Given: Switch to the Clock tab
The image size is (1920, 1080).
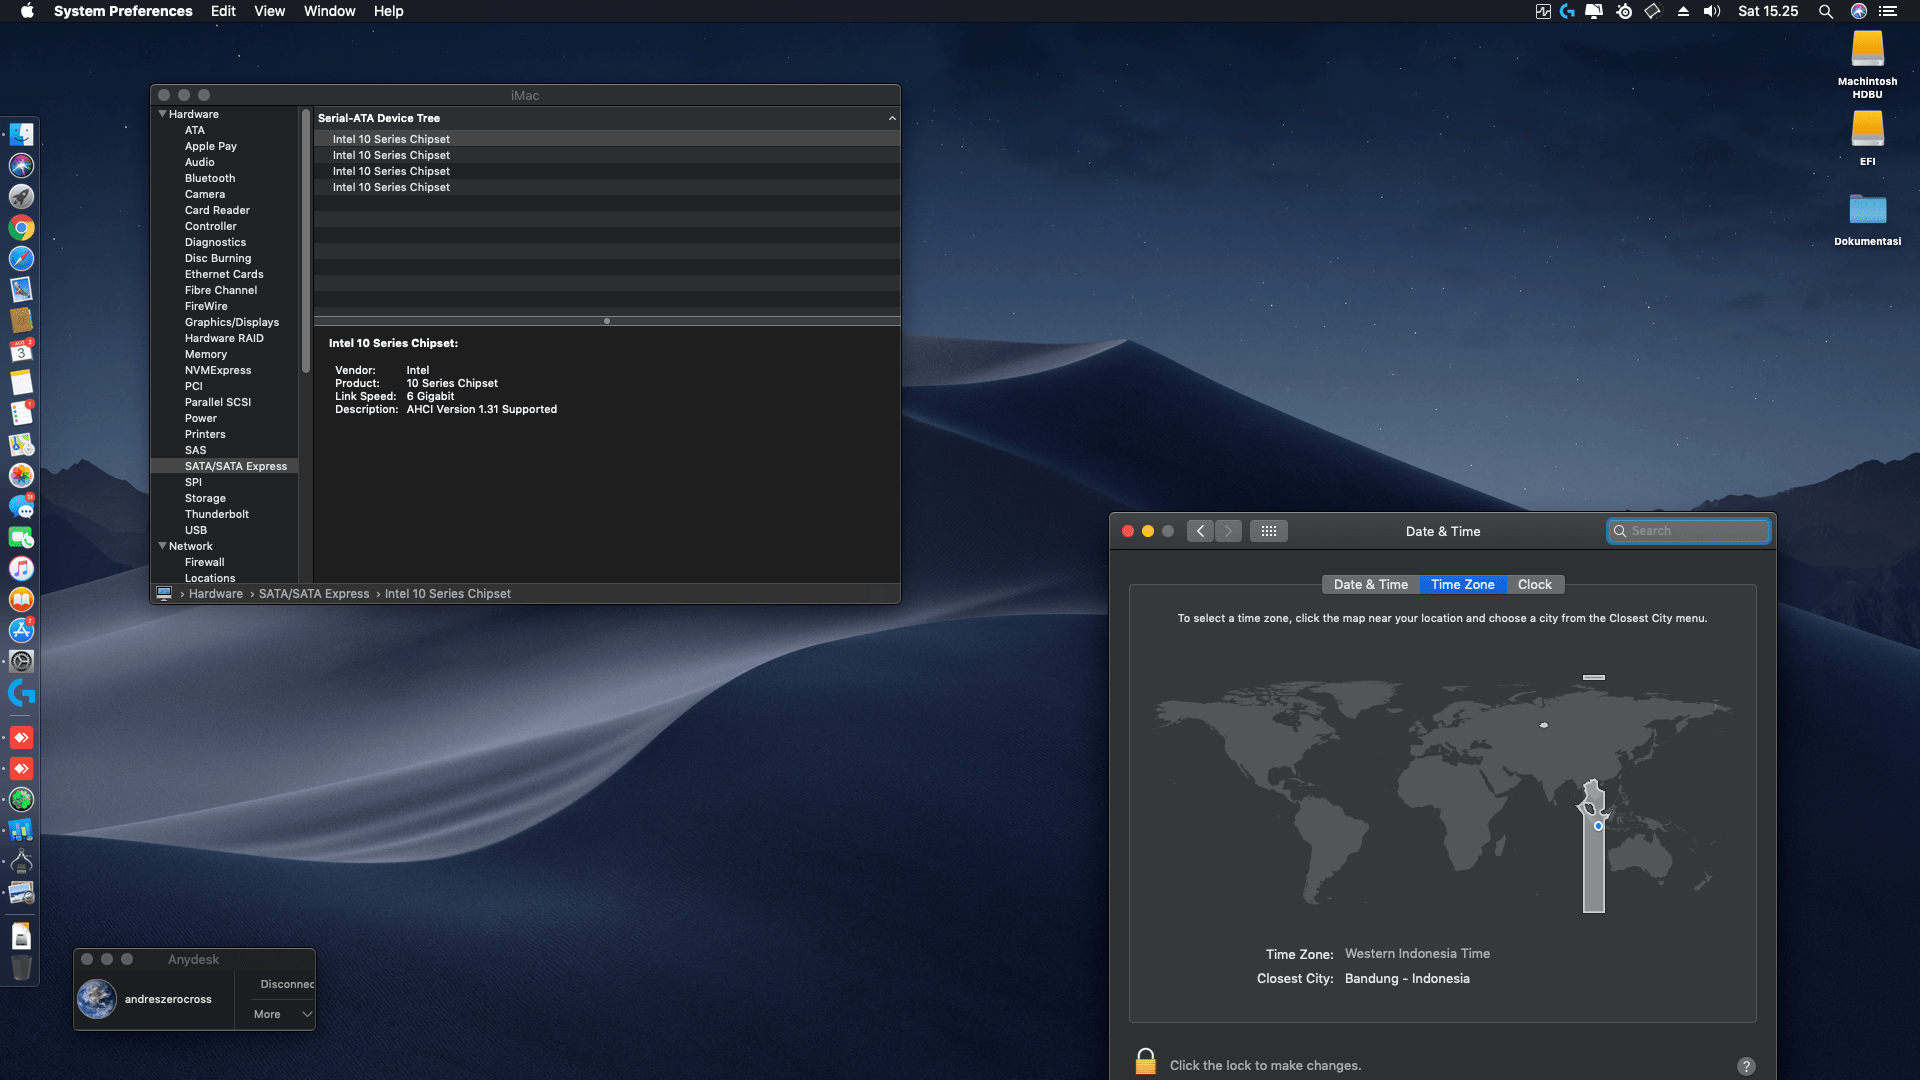Looking at the screenshot, I should point(1534,585).
